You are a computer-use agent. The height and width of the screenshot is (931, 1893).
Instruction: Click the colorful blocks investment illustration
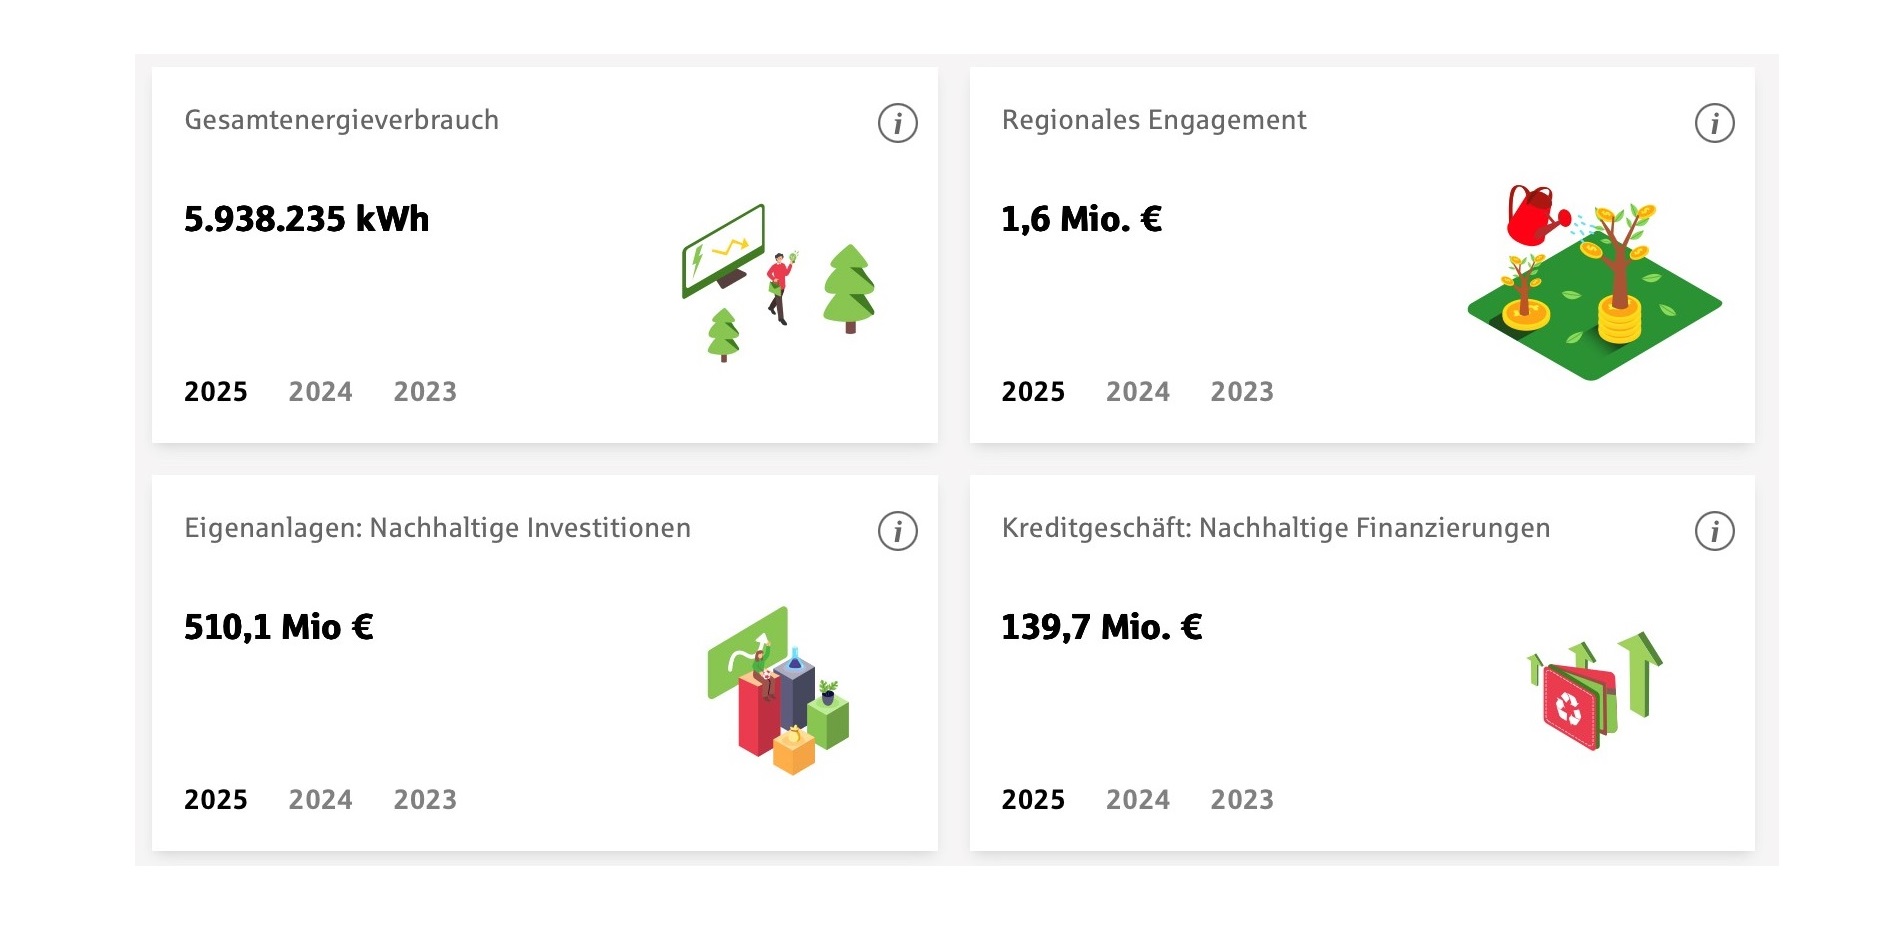[779, 690]
